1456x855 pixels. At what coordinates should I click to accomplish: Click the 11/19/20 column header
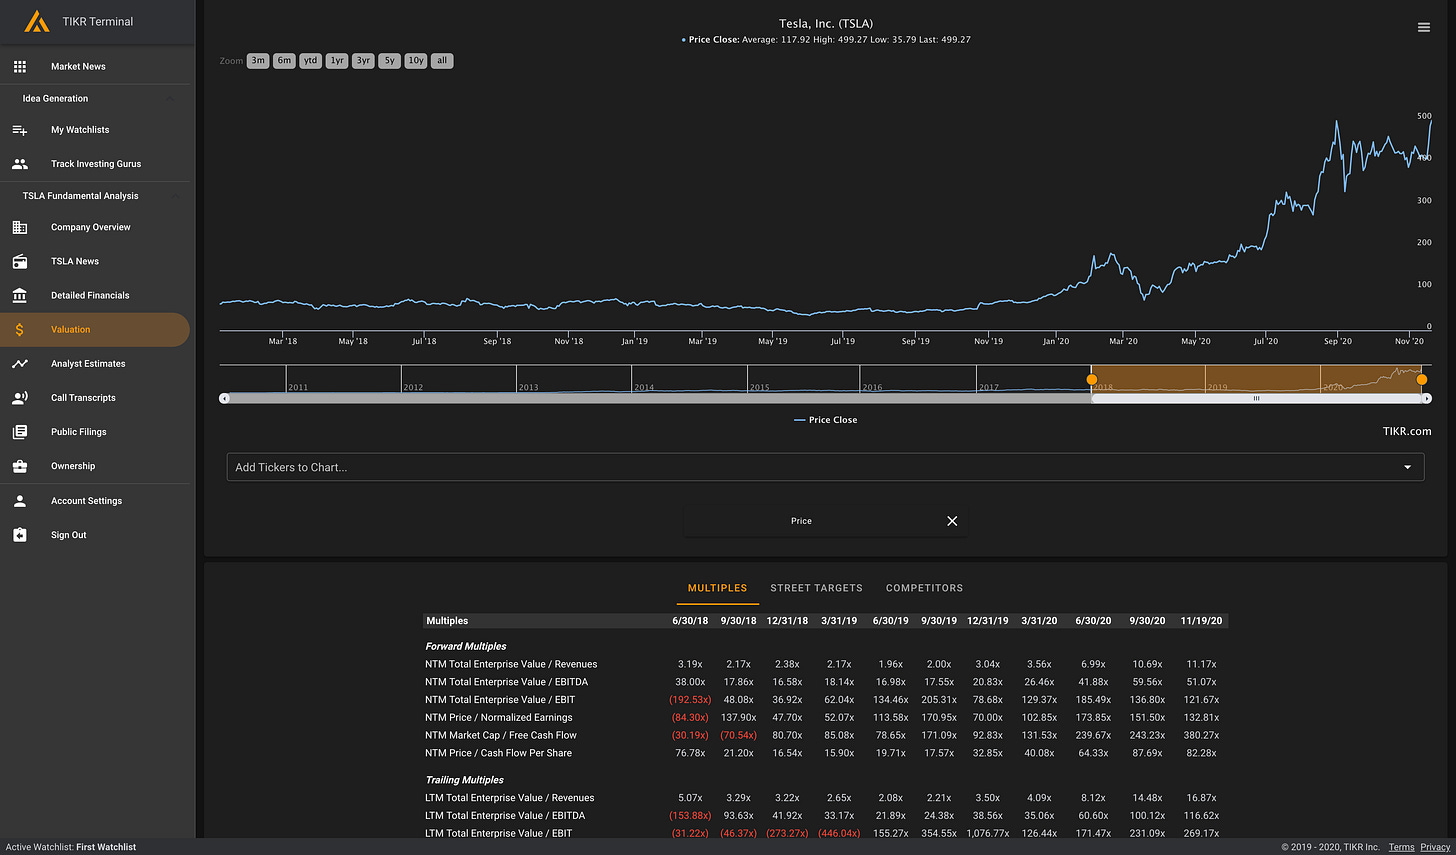point(1201,621)
